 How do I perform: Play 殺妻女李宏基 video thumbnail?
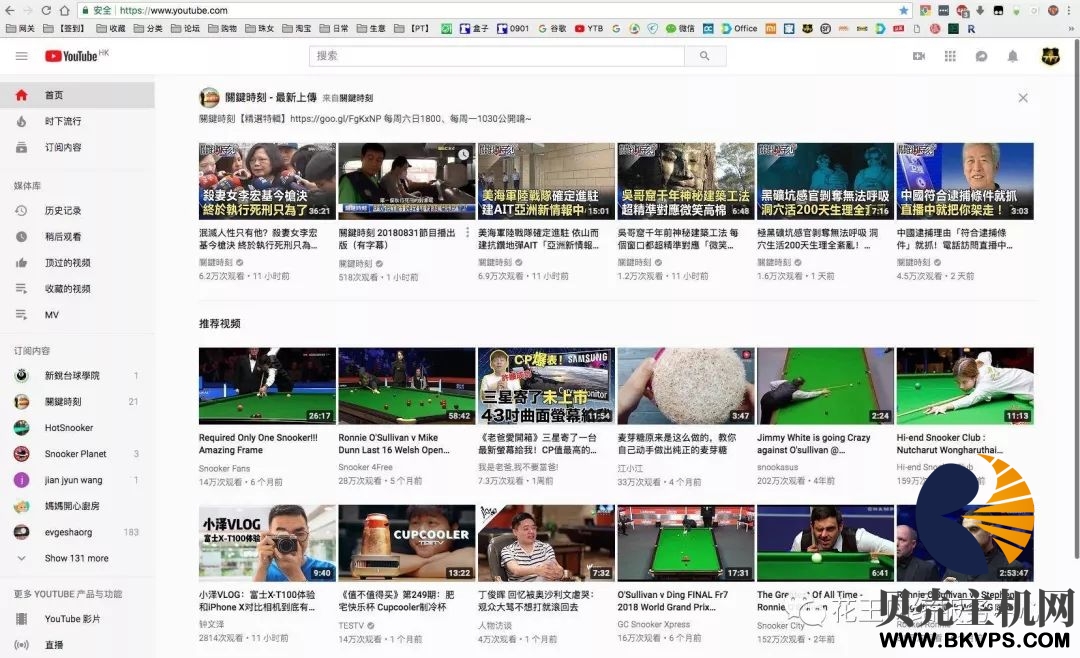[x=267, y=181]
